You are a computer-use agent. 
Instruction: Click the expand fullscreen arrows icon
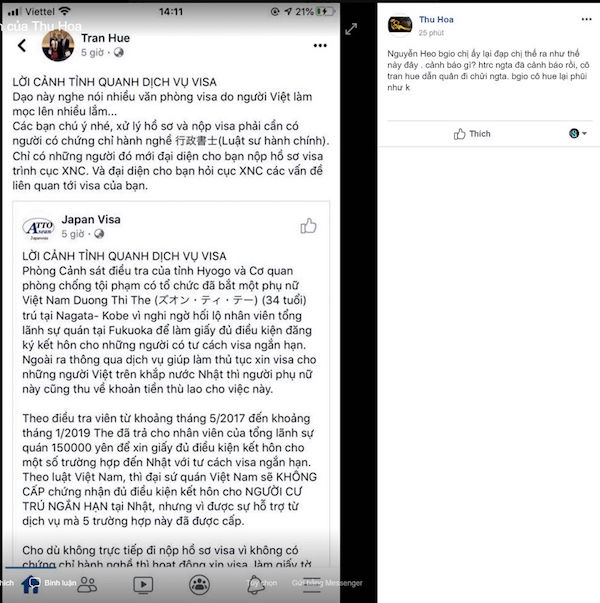pos(351,29)
